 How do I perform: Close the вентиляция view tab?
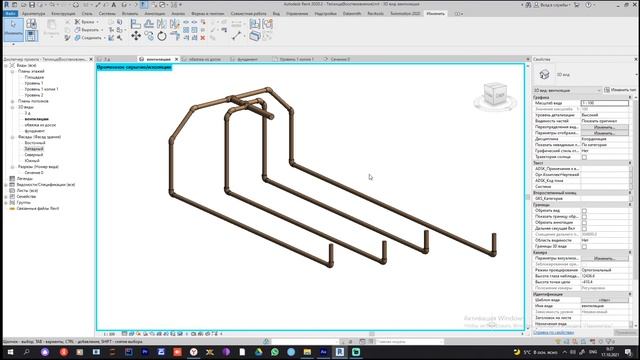(x=177, y=59)
